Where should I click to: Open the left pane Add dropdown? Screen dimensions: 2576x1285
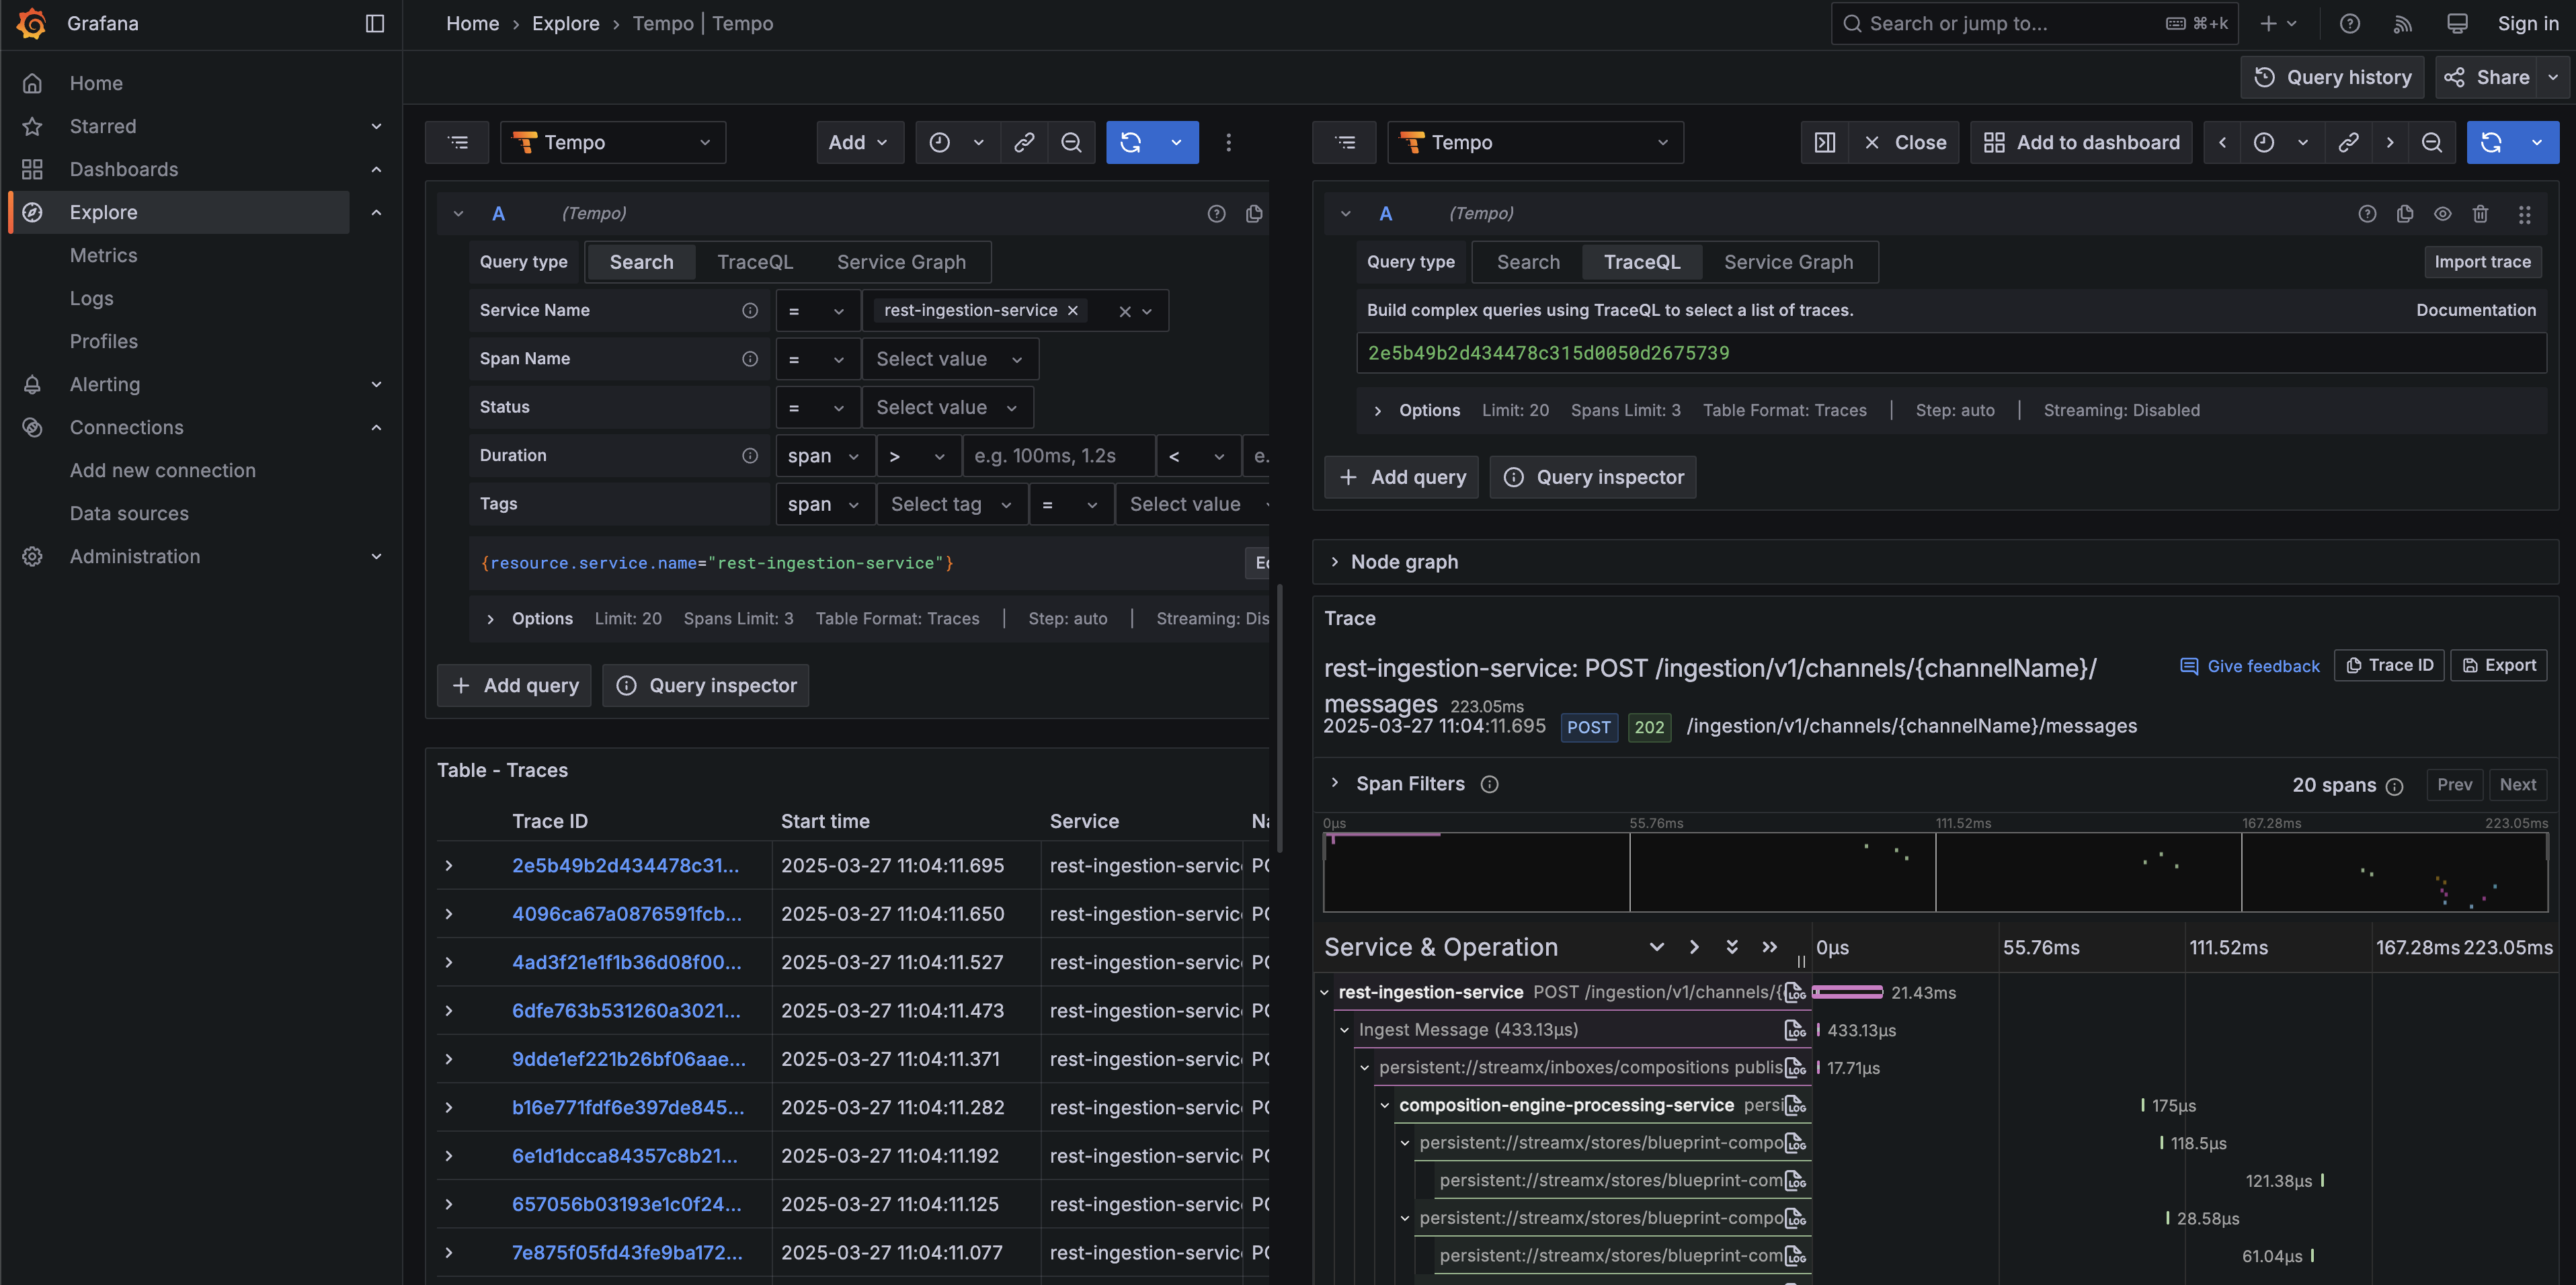click(859, 143)
